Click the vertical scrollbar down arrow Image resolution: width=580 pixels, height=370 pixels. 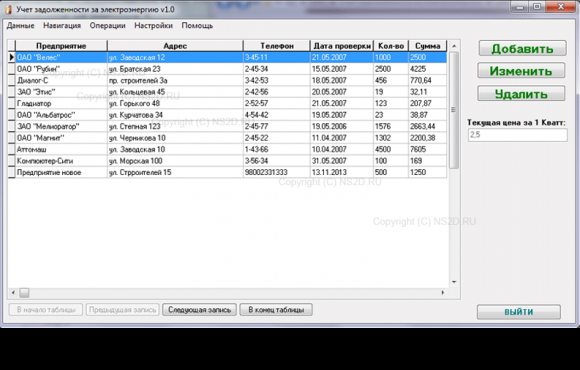(x=454, y=282)
